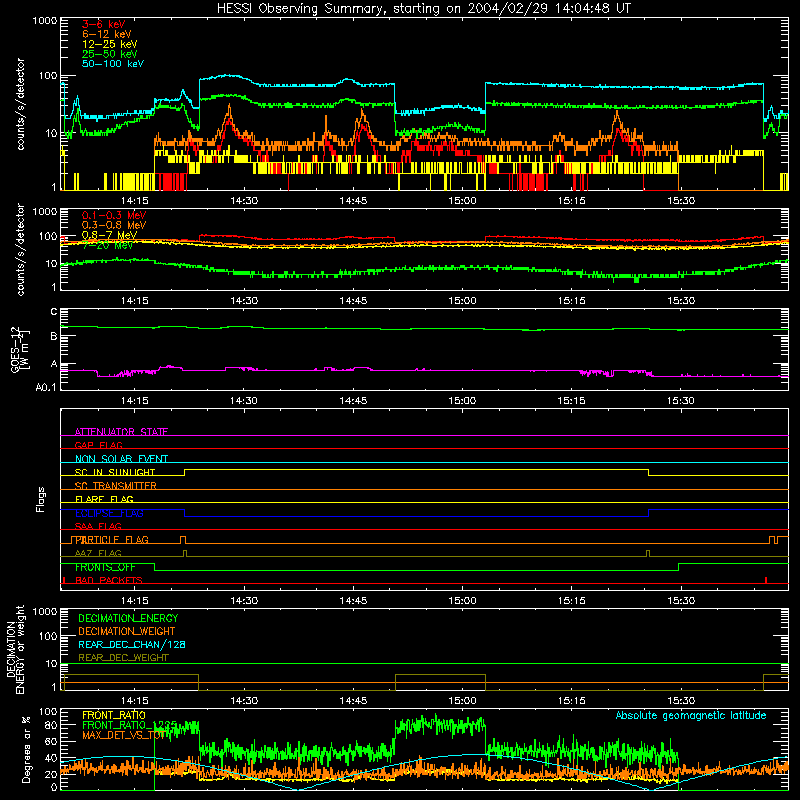
Task: Click the 0.3-0.8 MeV legend entry
Action: coord(114,225)
